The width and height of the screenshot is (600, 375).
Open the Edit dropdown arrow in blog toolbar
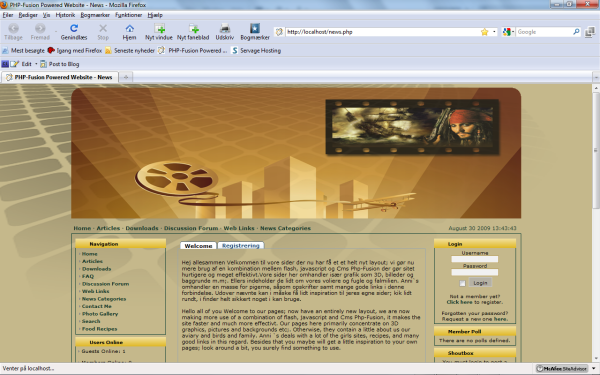pos(36,64)
